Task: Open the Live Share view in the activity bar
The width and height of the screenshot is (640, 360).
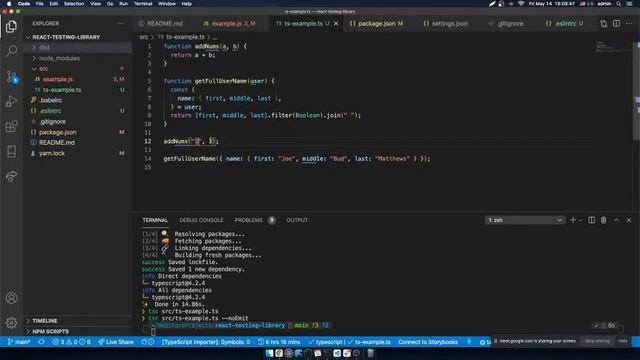Action: click(x=11, y=176)
